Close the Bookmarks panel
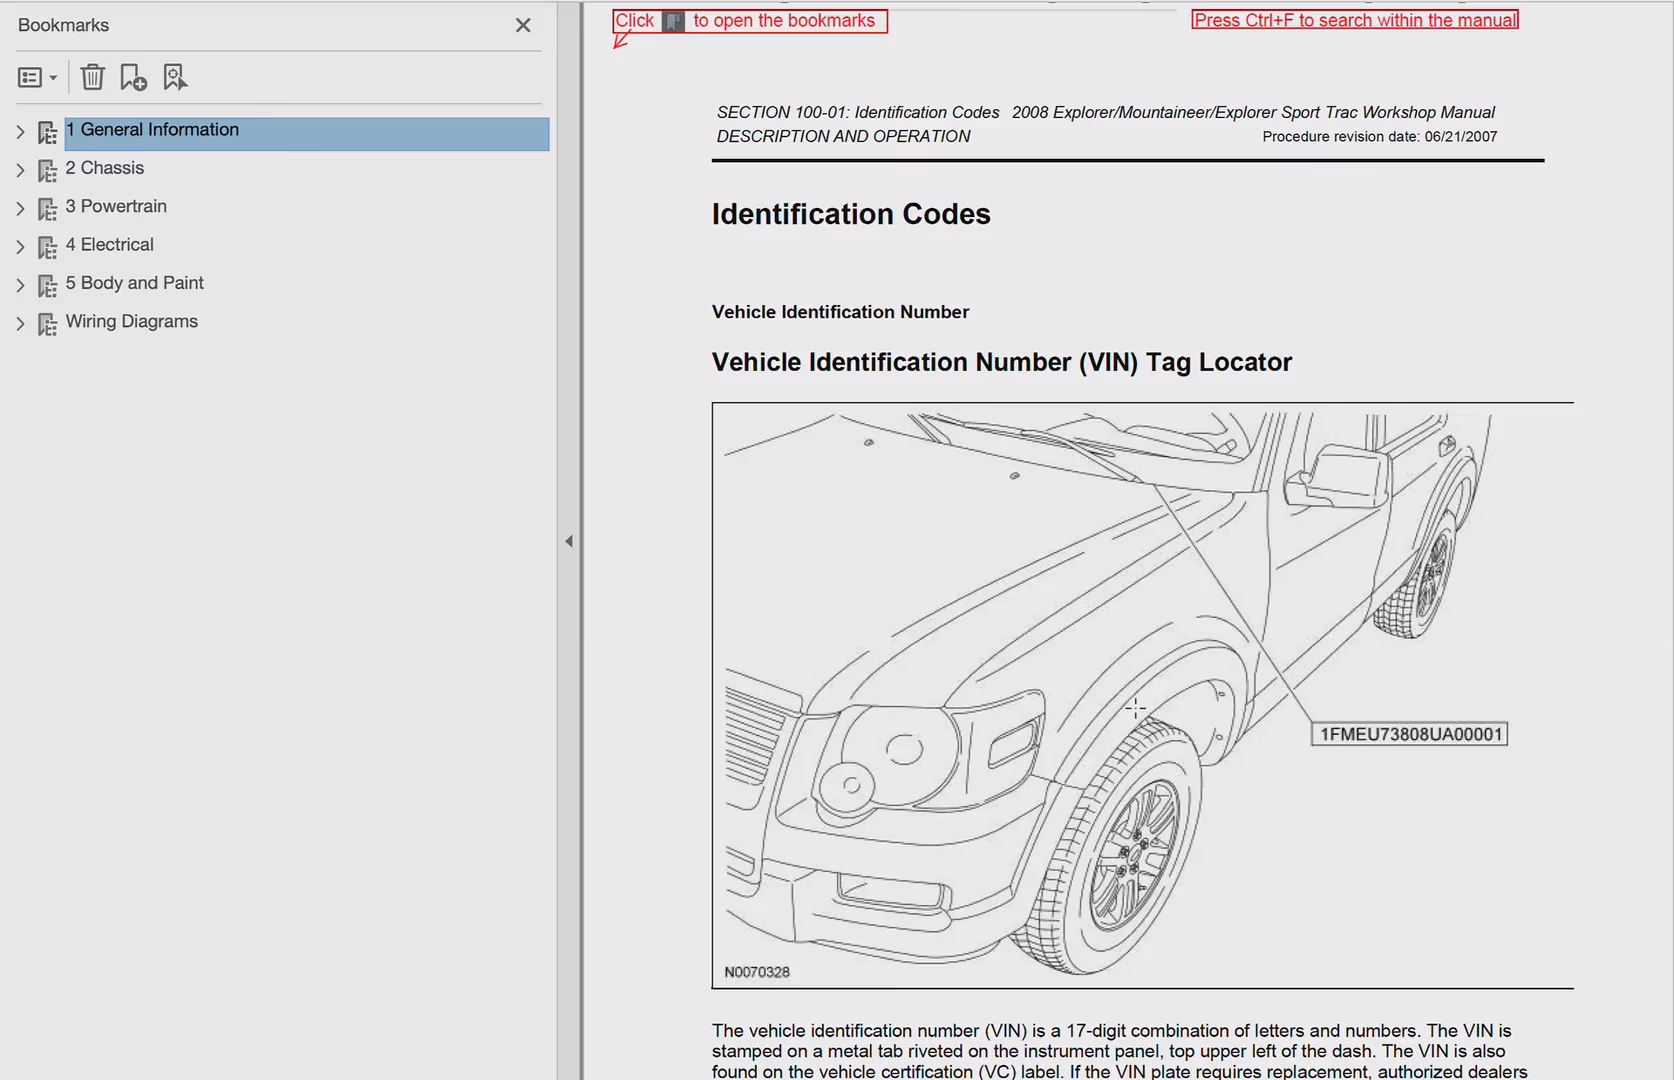The image size is (1674, 1080). (523, 25)
